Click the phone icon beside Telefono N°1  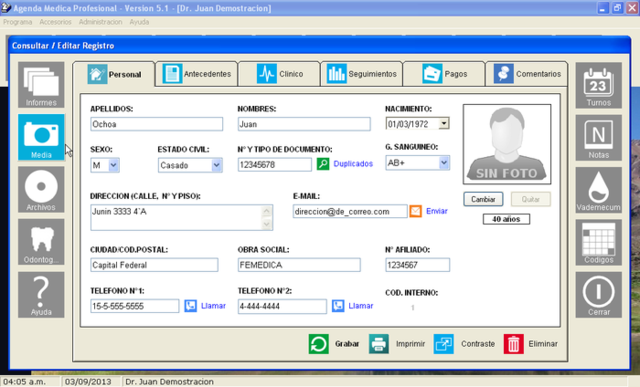[x=191, y=306]
